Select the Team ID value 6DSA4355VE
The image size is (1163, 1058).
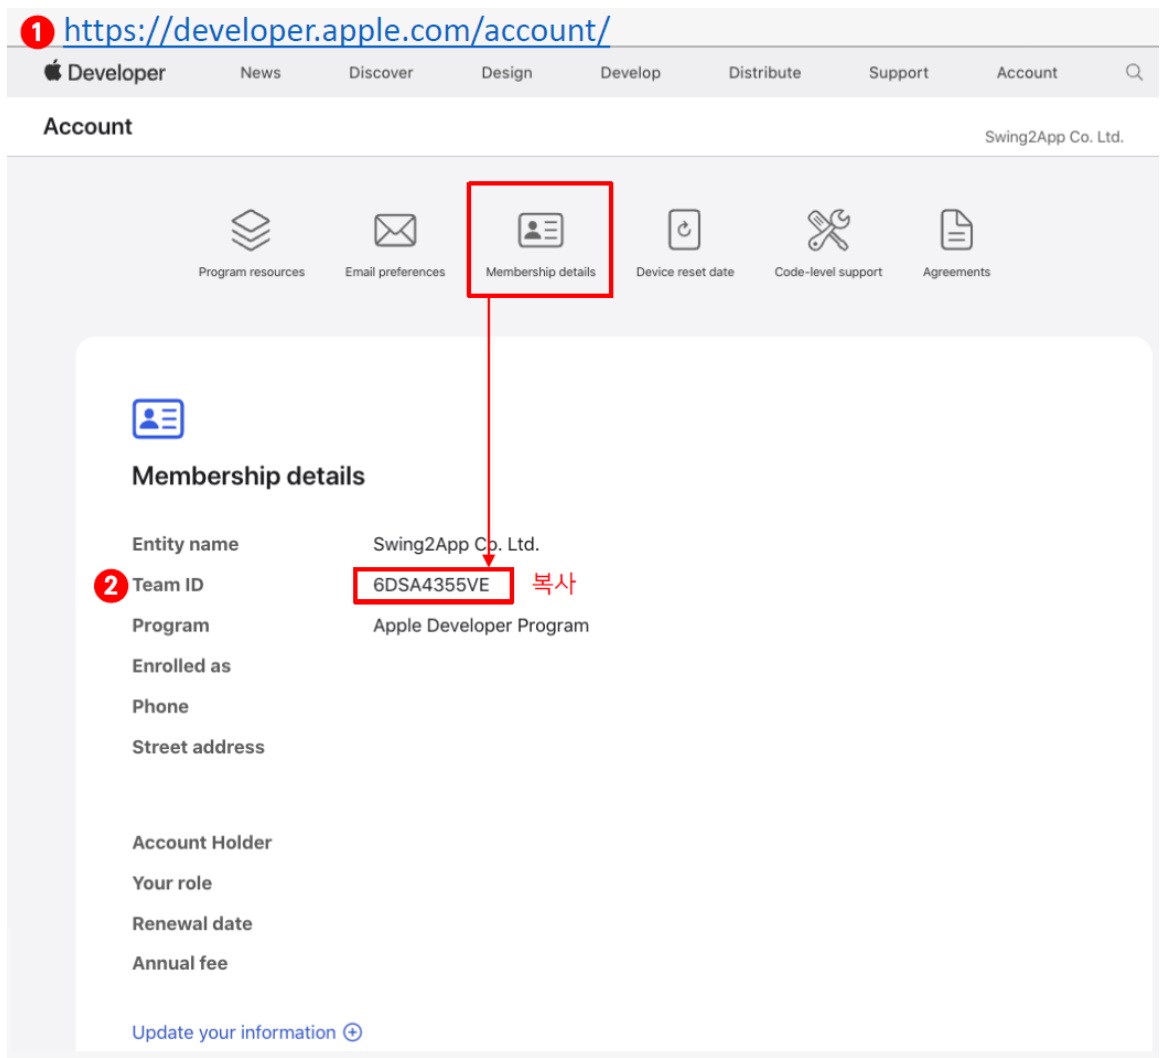(x=431, y=585)
